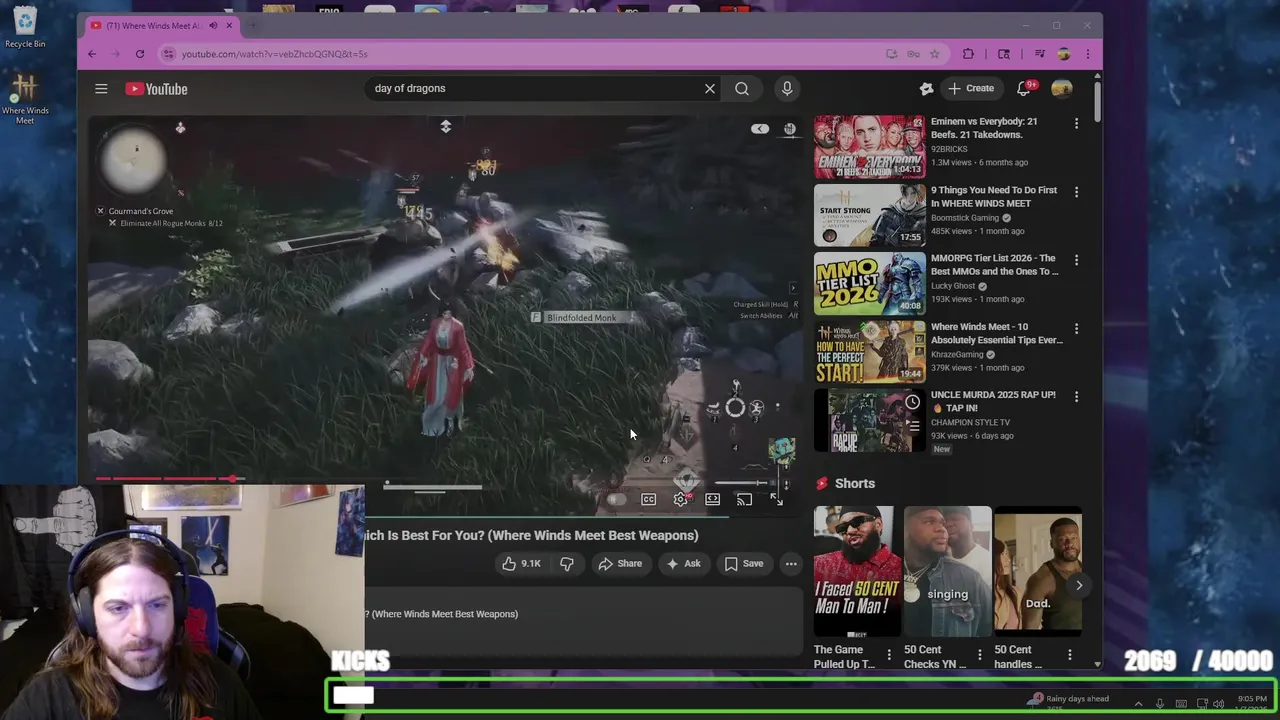Bookmark this page with the star icon
Viewport: 1280px width, 720px height.
pyautogui.click(x=935, y=54)
